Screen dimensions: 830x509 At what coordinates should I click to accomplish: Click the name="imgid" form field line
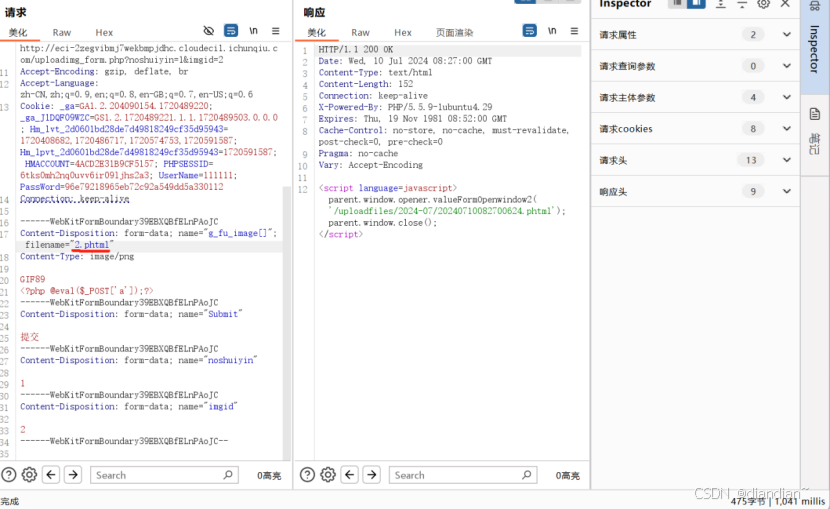pos(129,406)
